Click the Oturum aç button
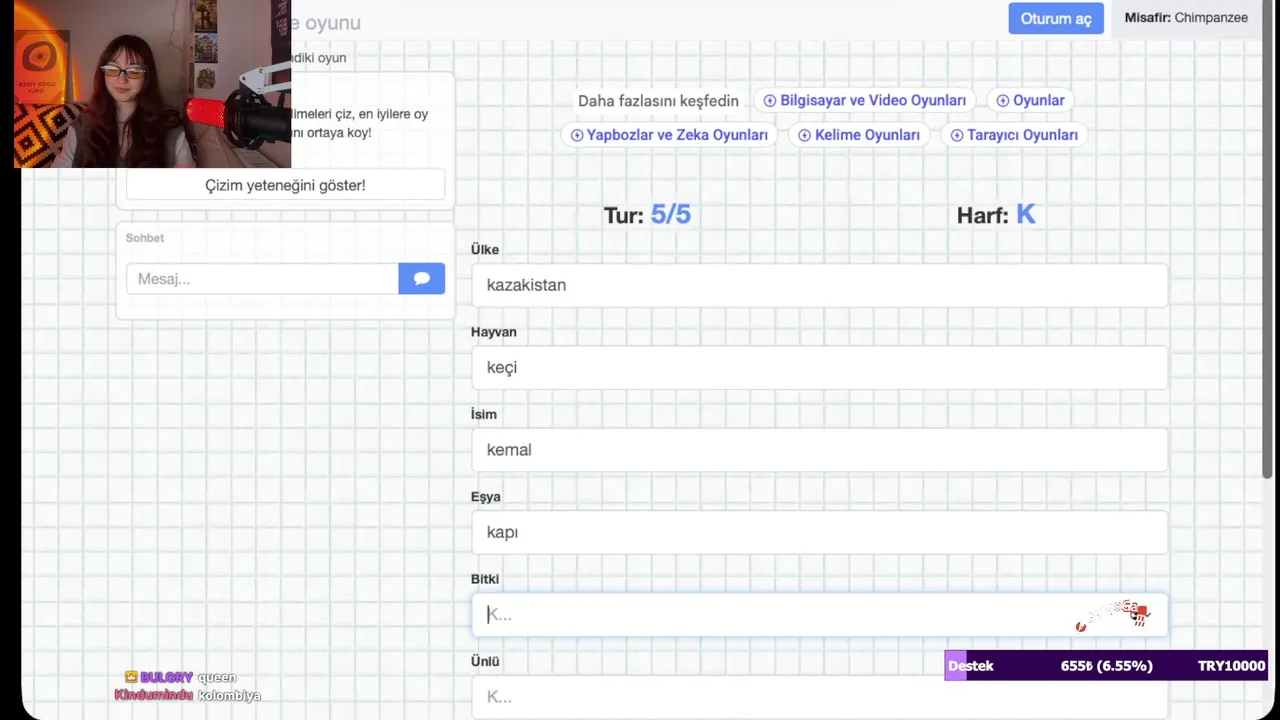 (x=1056, y=19)
